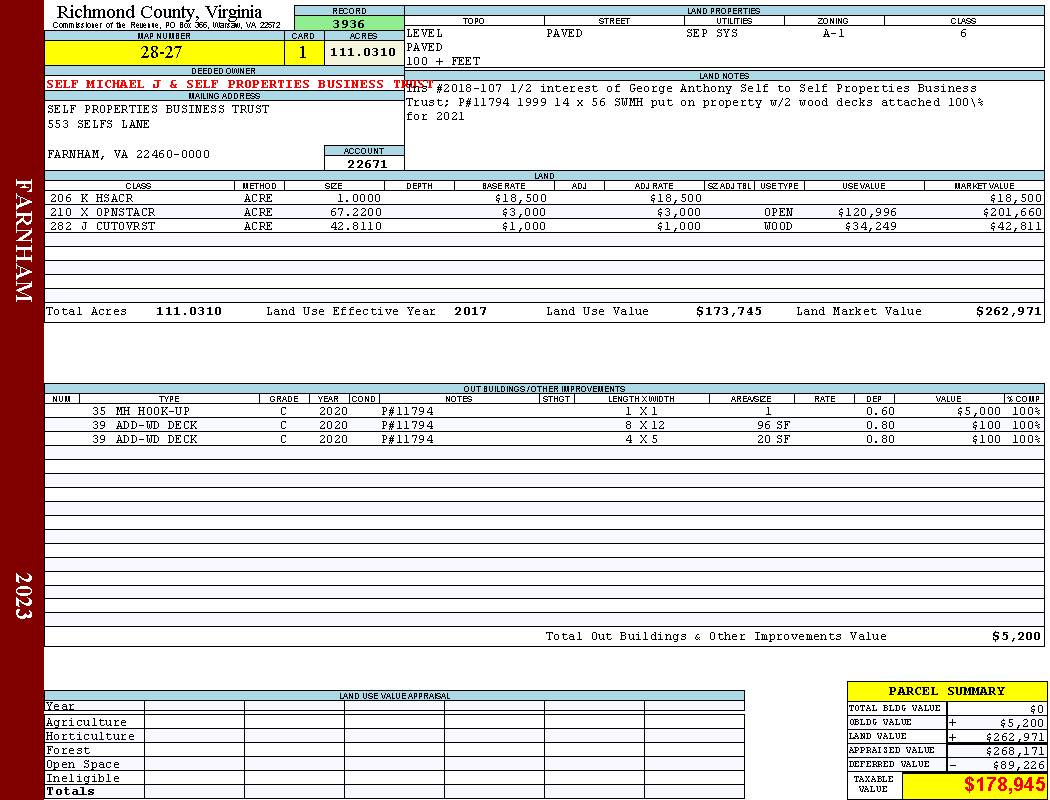Image resolution: width=1050 pixels, height=800 pixels.
Task: Click the Agriculture row label
Action: coord(86,722)
